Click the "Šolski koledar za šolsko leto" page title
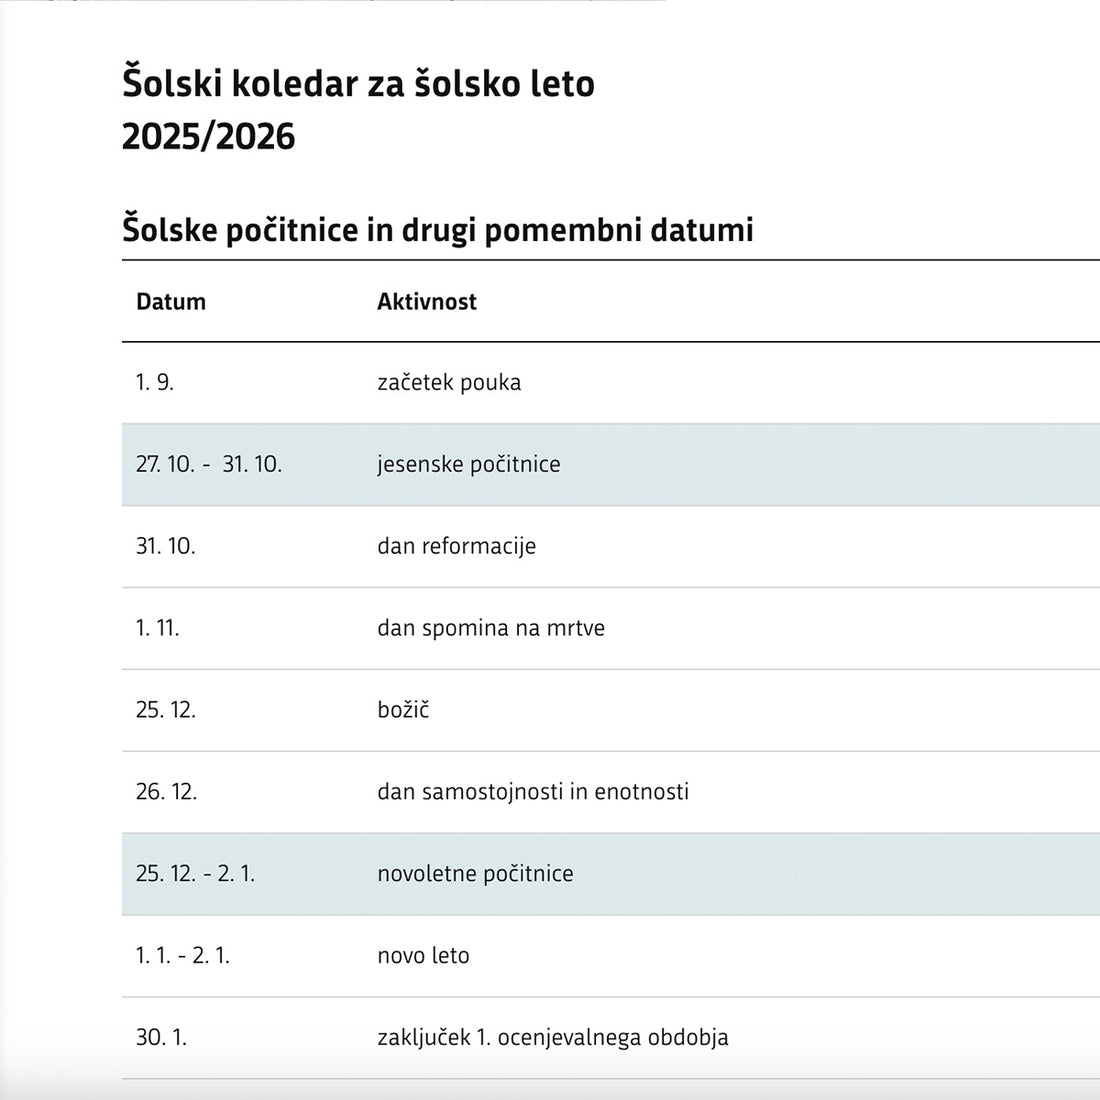 358,84
